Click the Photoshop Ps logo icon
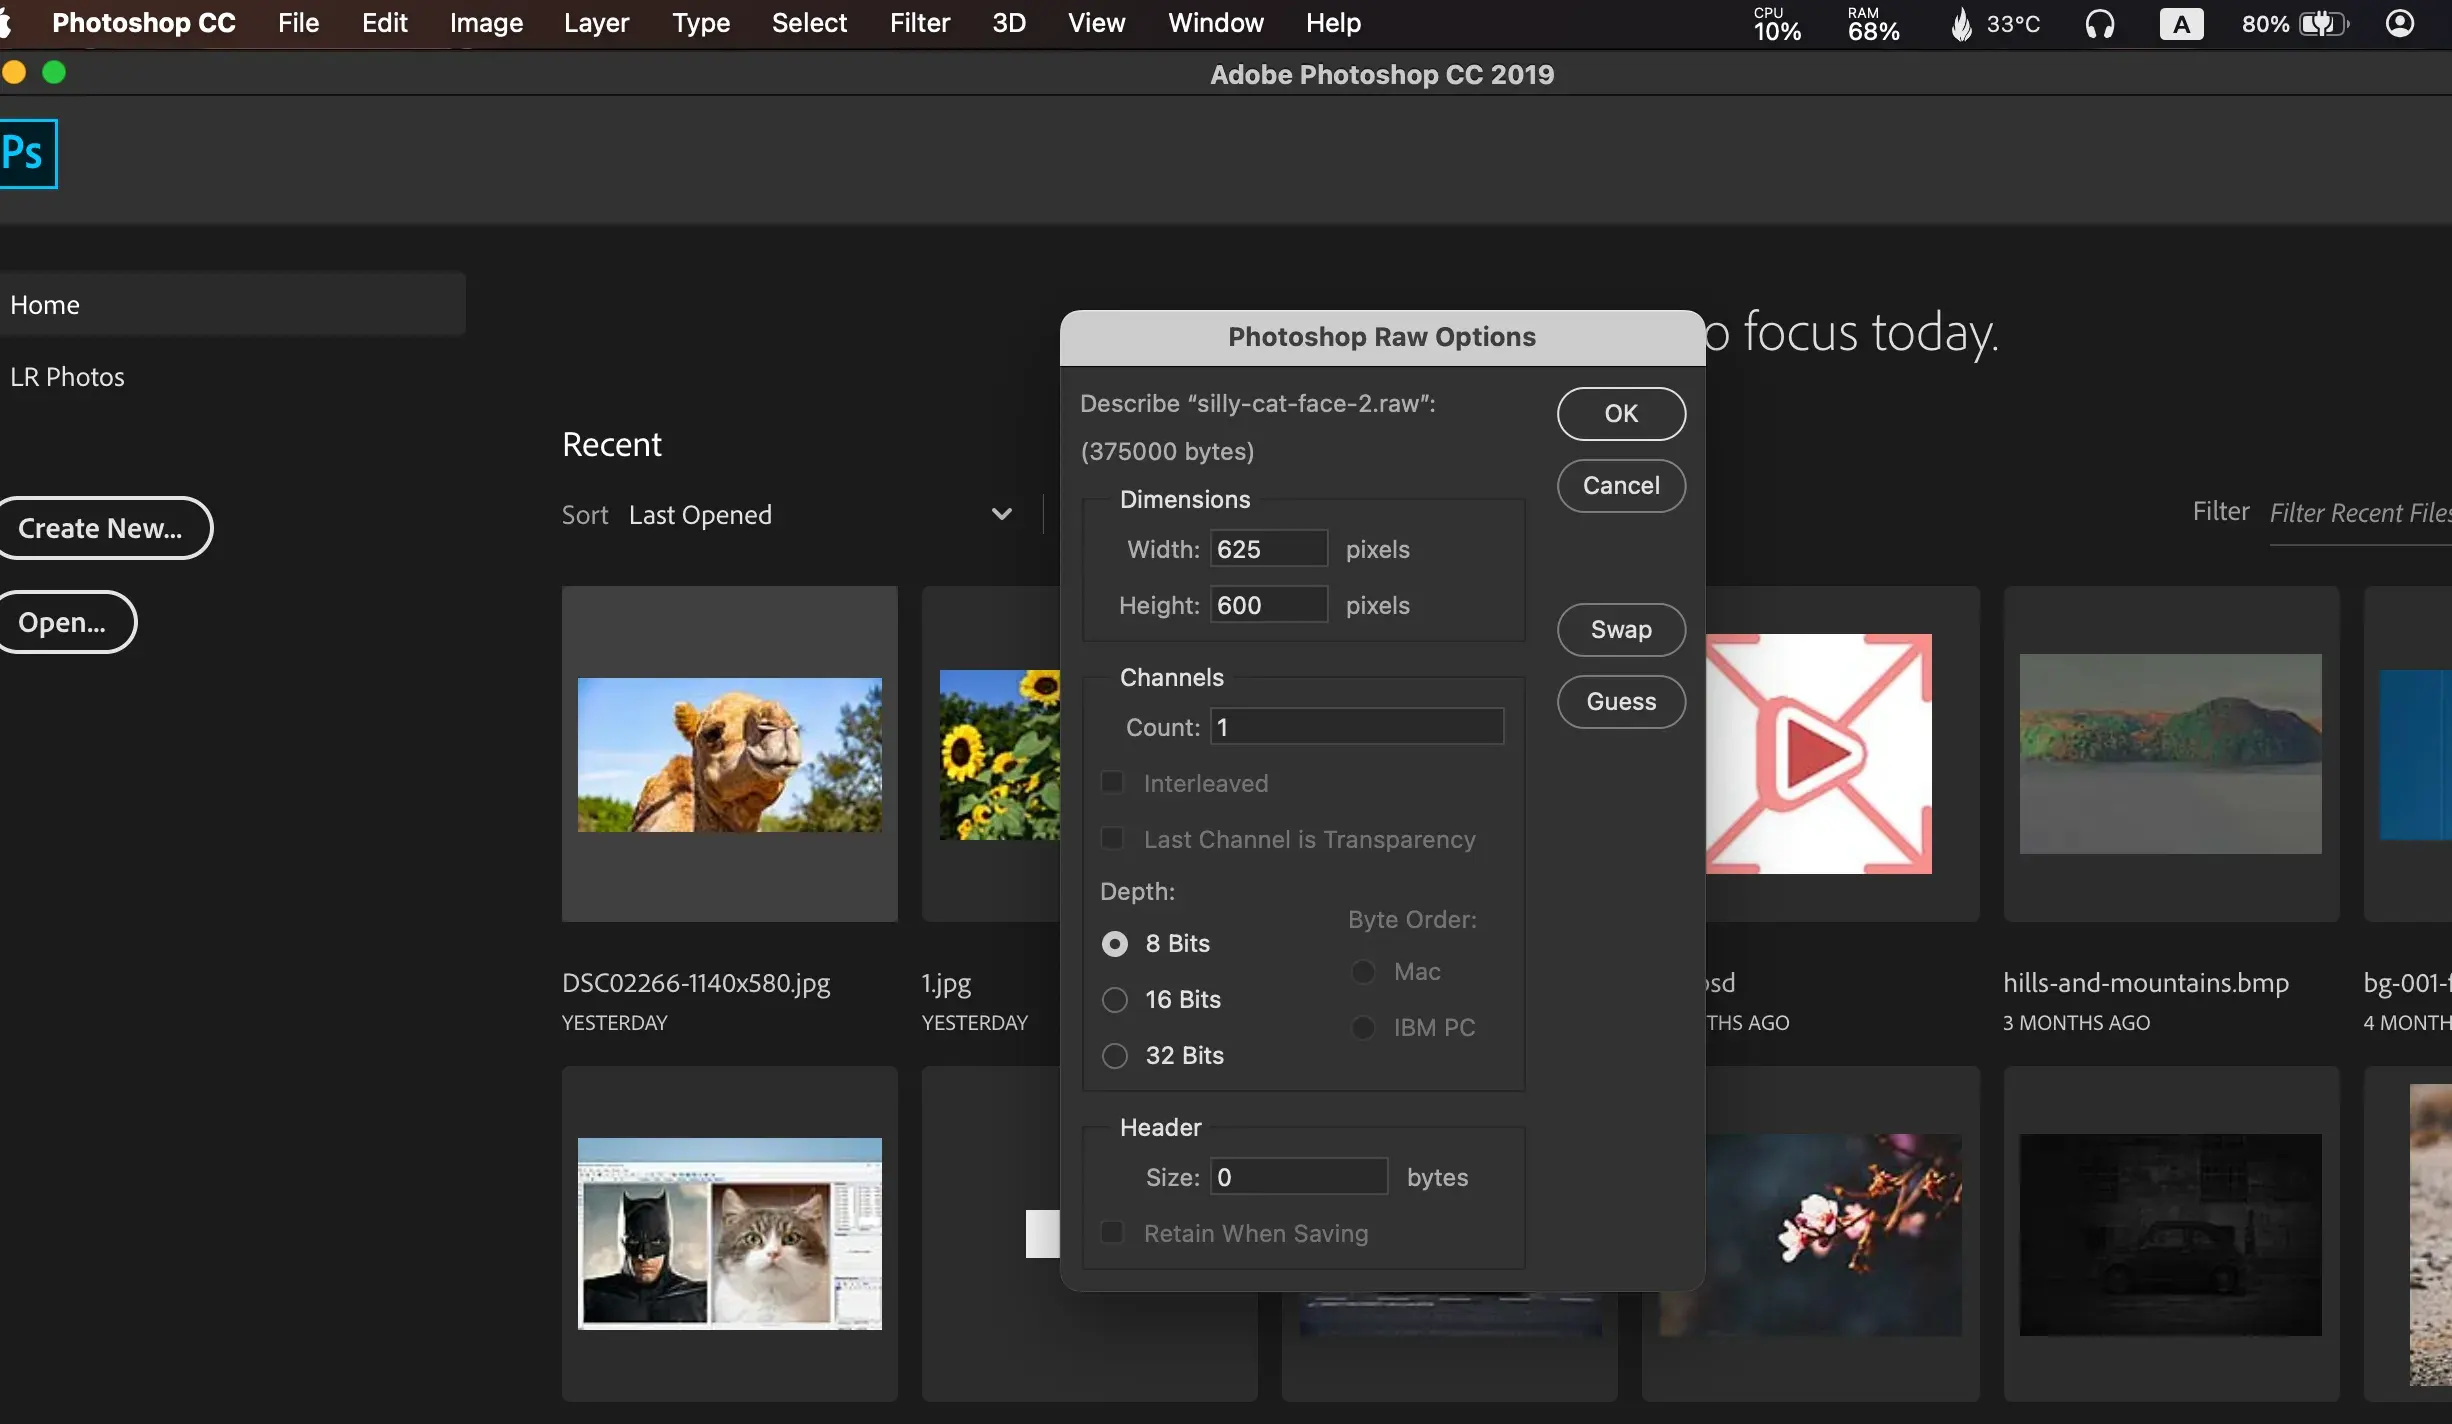 coord(27,153)
